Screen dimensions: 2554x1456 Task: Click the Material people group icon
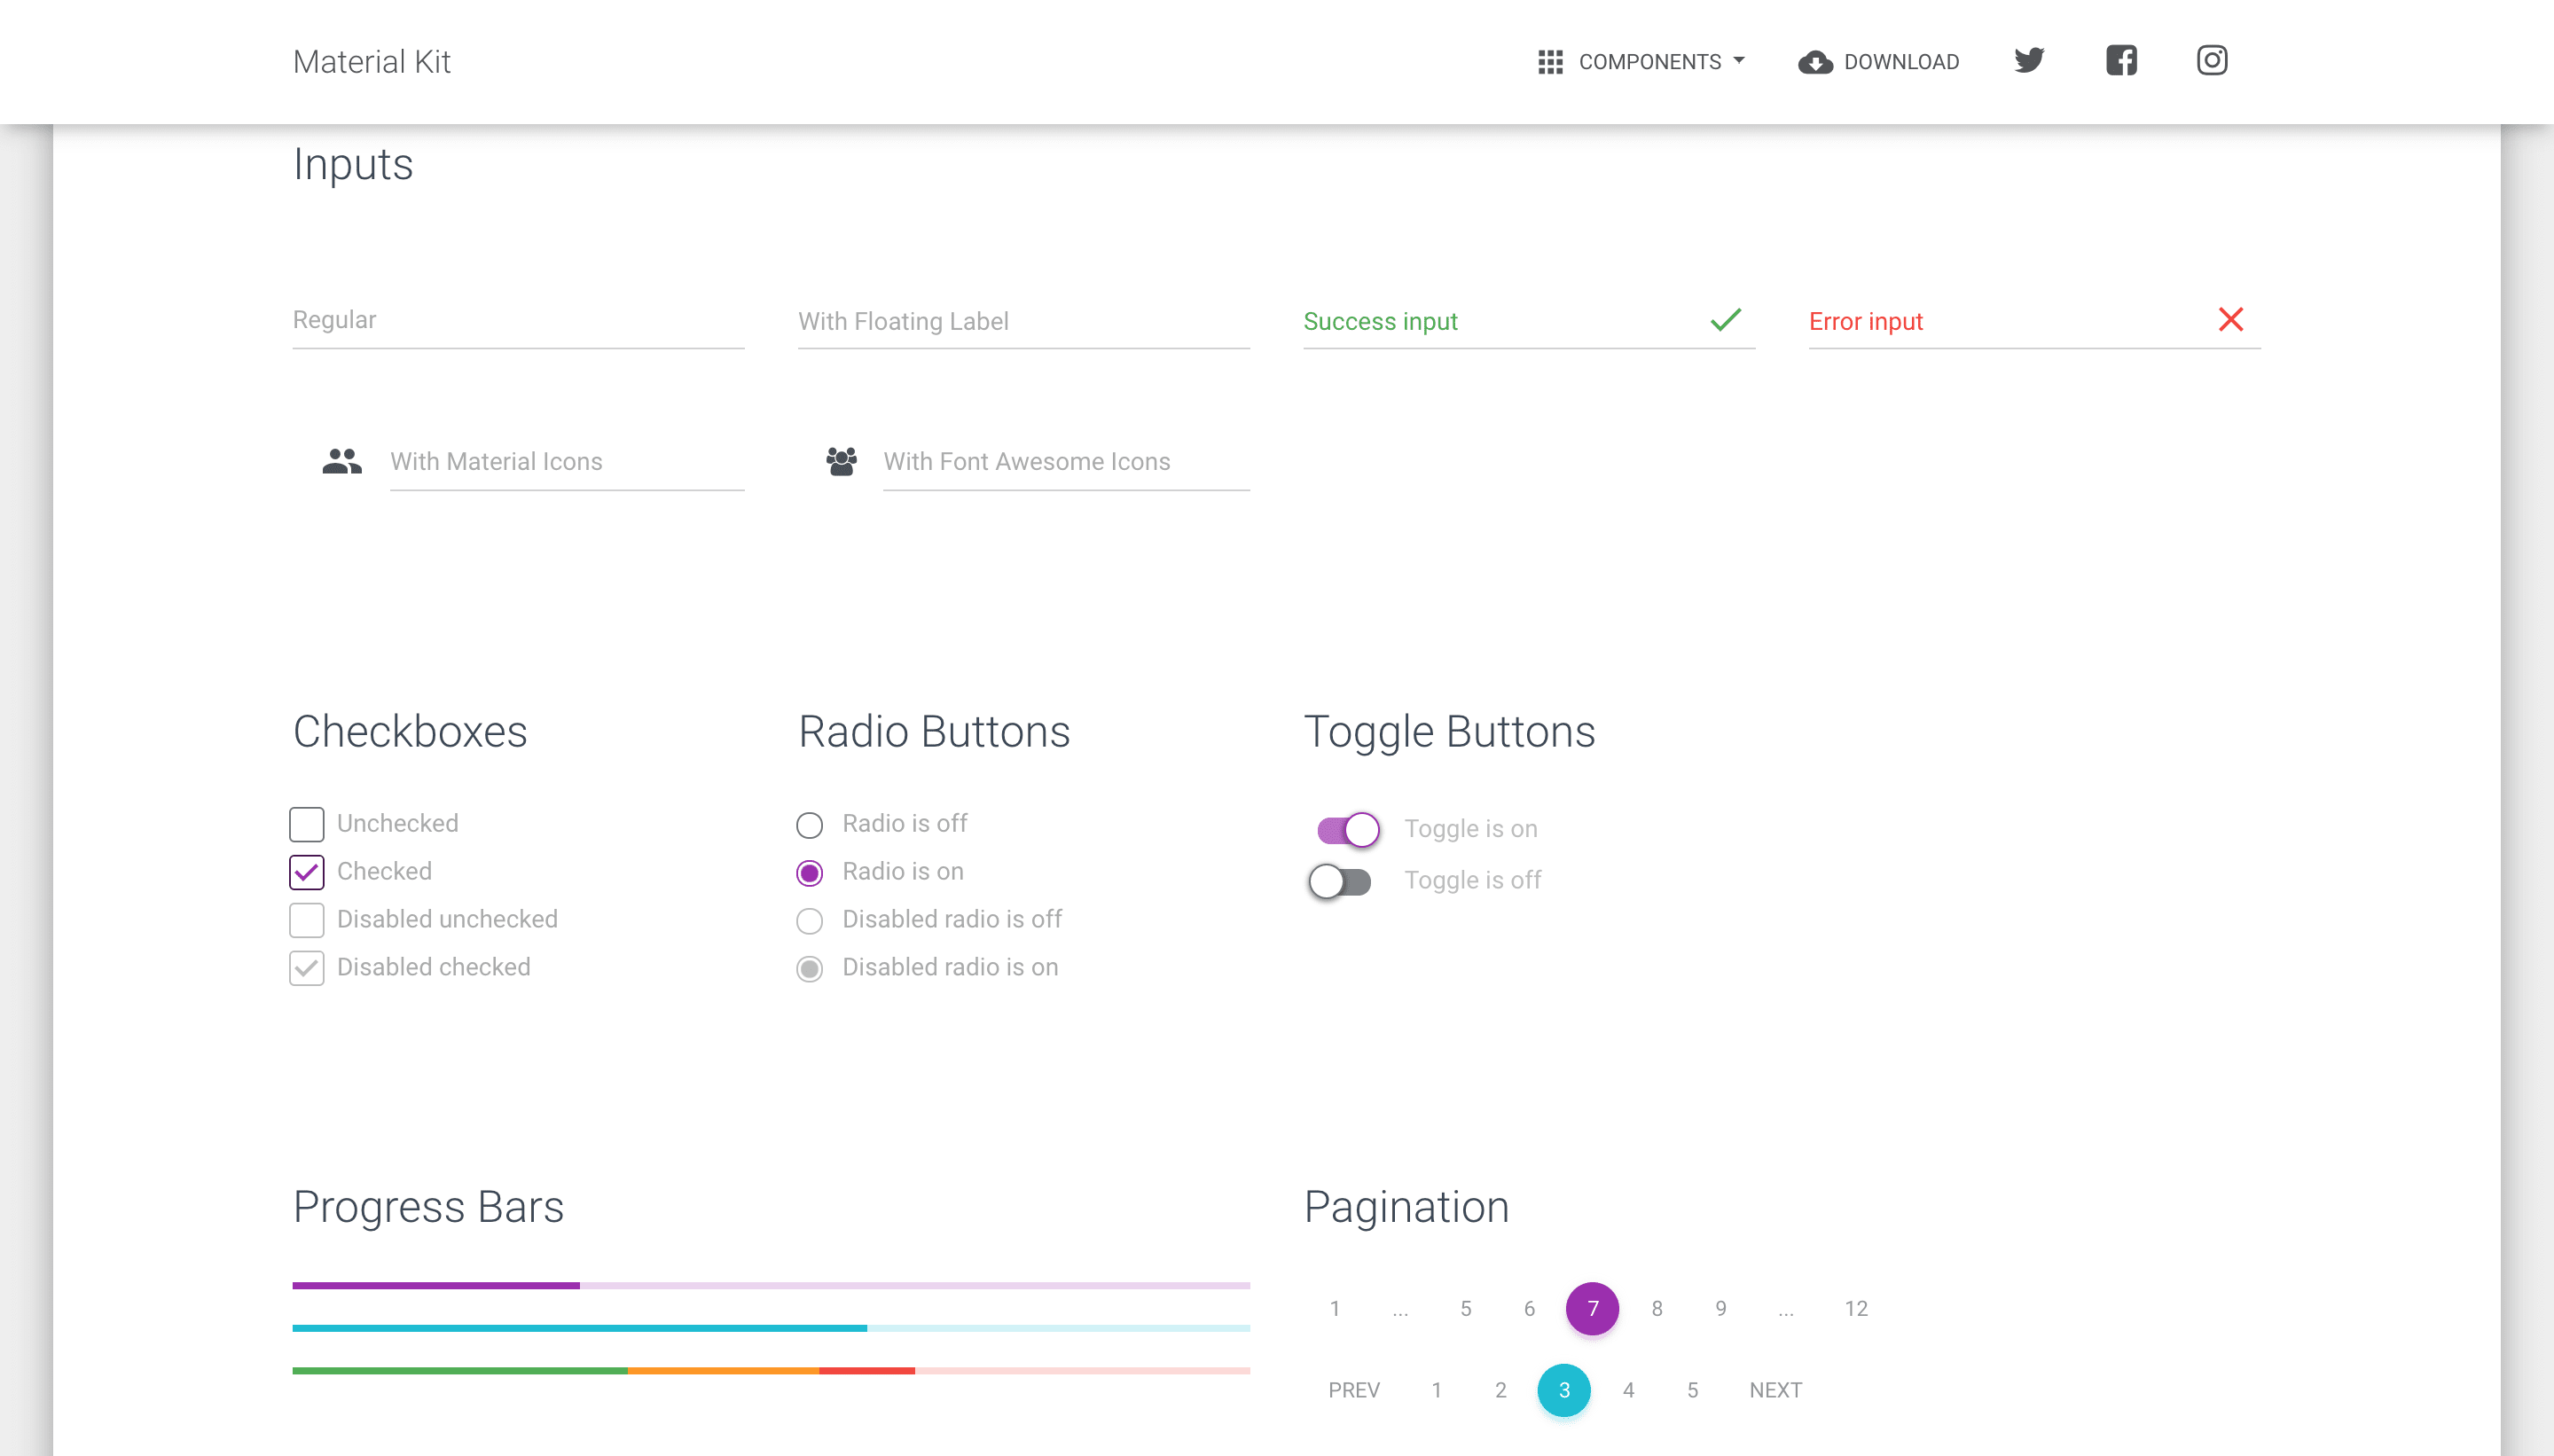coord(342,461)
